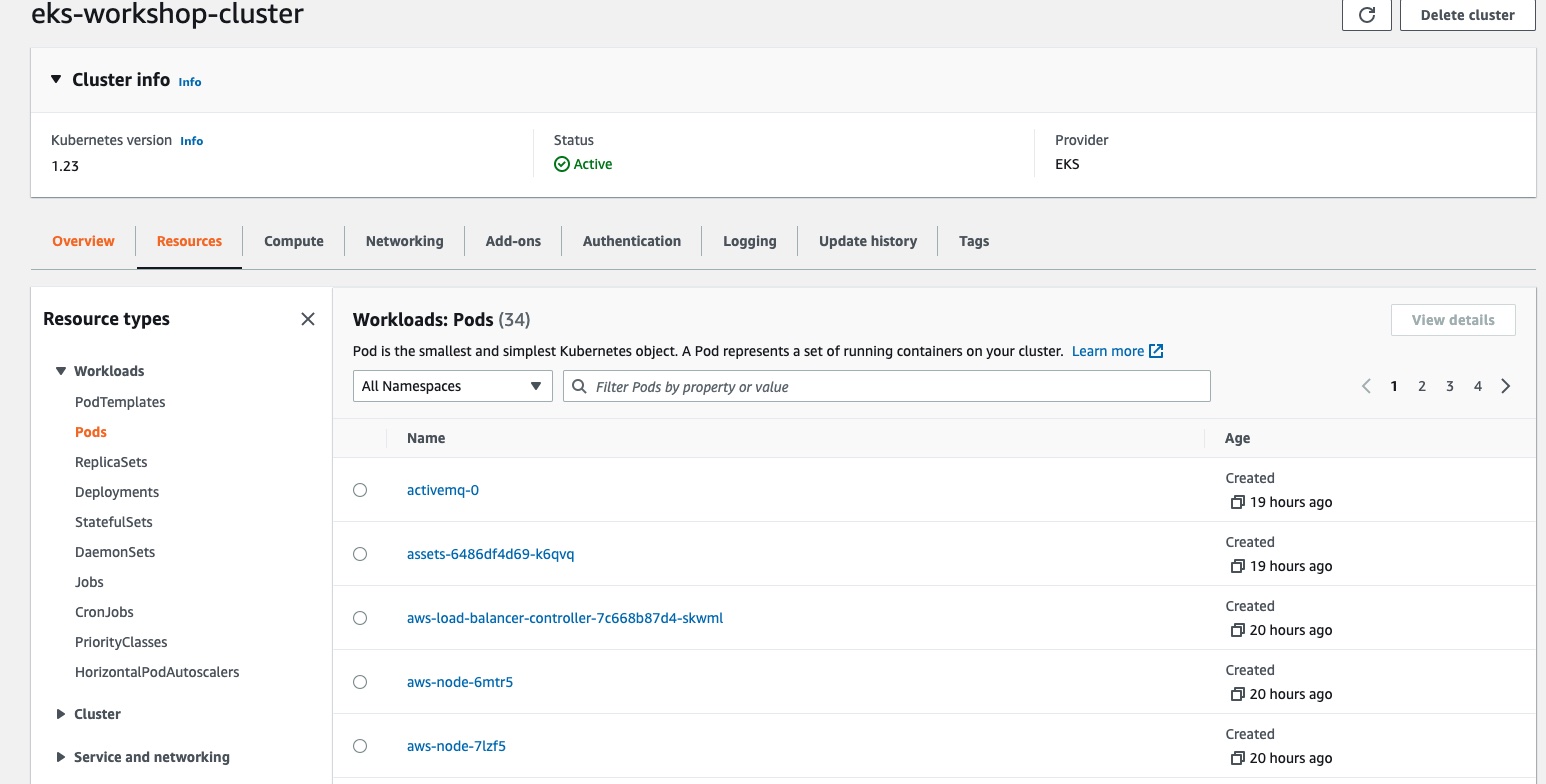Image resolution: width=1546 pixels, height=784 pixels.
Task: Open the Learn more external link icon
Action: pyautogui.click(x=1156, y=351)
